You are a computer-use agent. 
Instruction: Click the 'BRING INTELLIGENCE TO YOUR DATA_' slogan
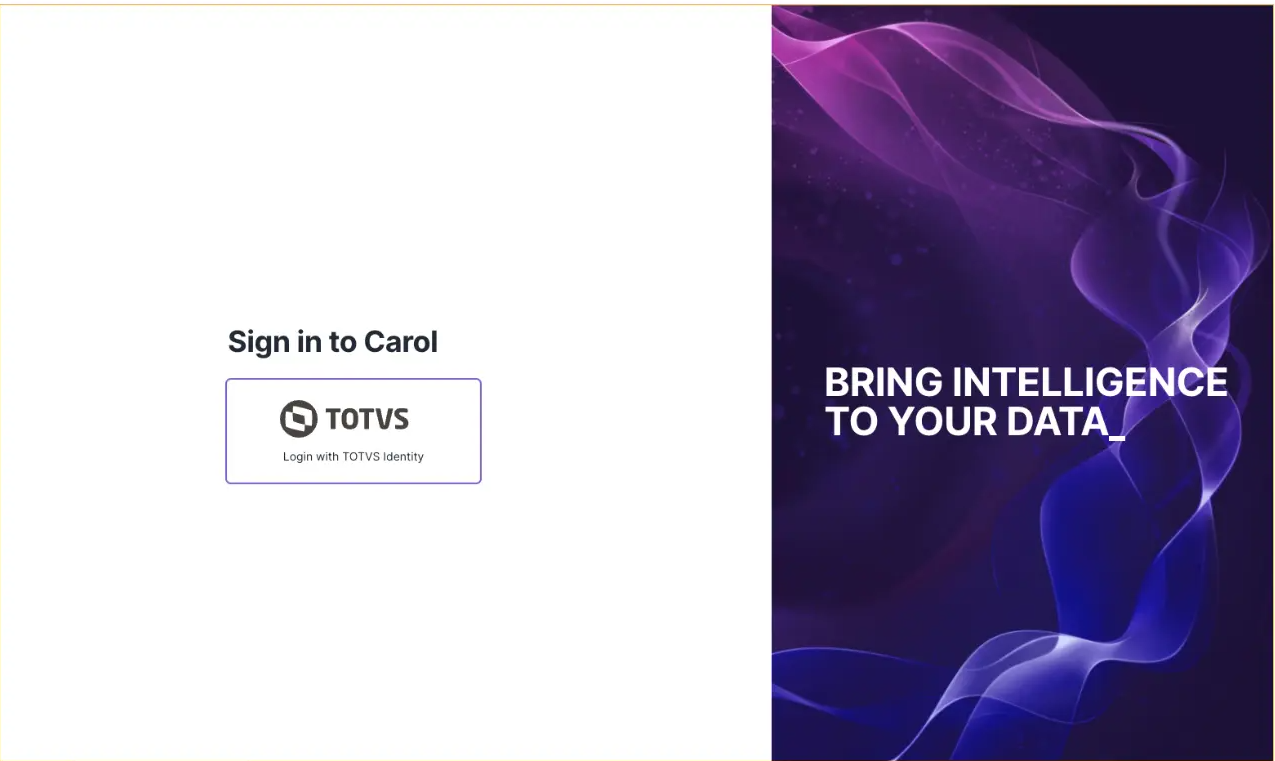point(1024,402)
